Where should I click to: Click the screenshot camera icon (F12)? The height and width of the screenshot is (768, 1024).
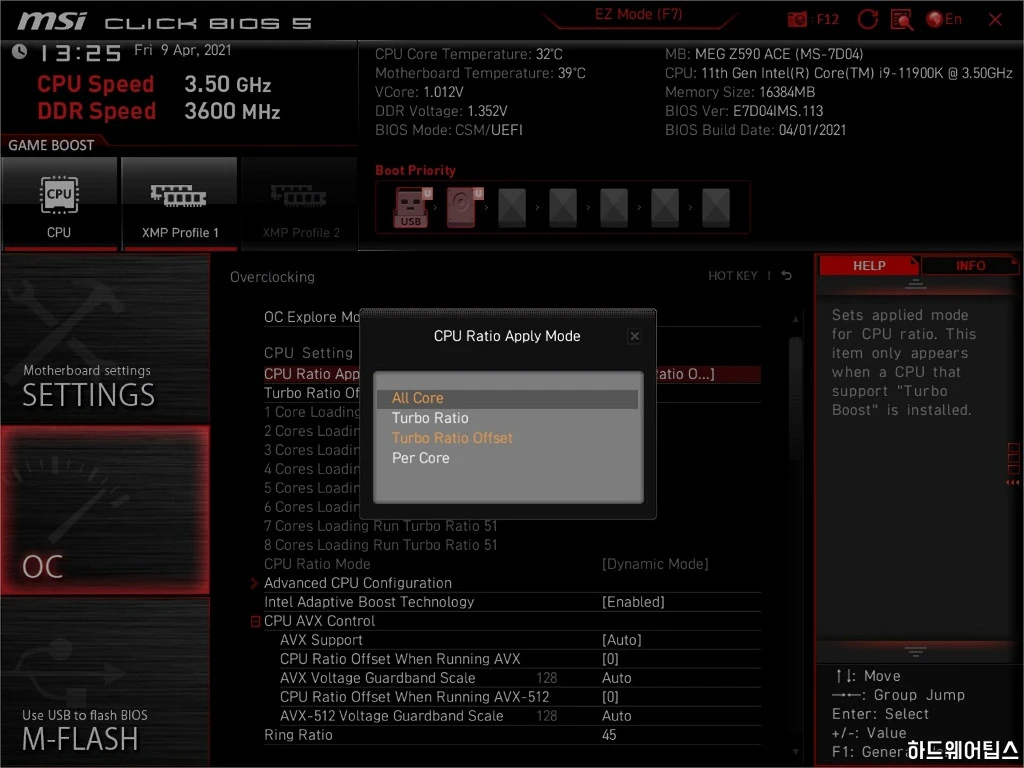(798, 20)
